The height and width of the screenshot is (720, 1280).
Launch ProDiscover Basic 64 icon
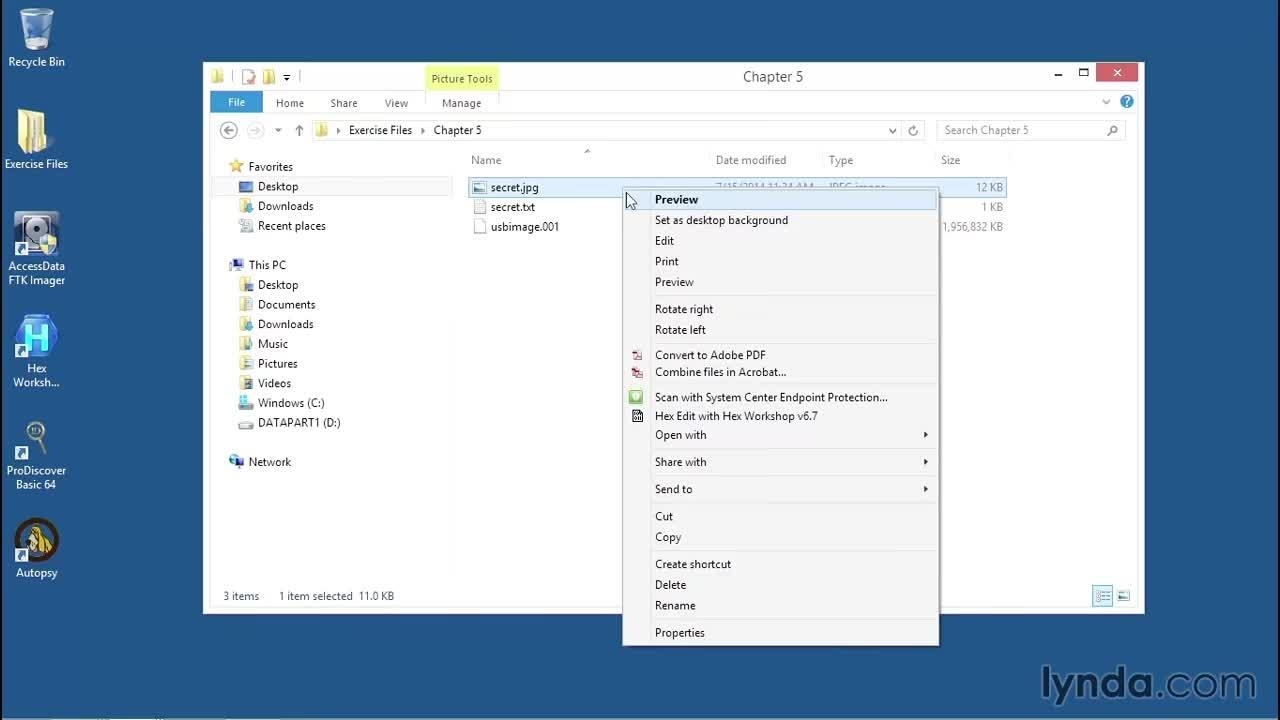click(37, 455)
